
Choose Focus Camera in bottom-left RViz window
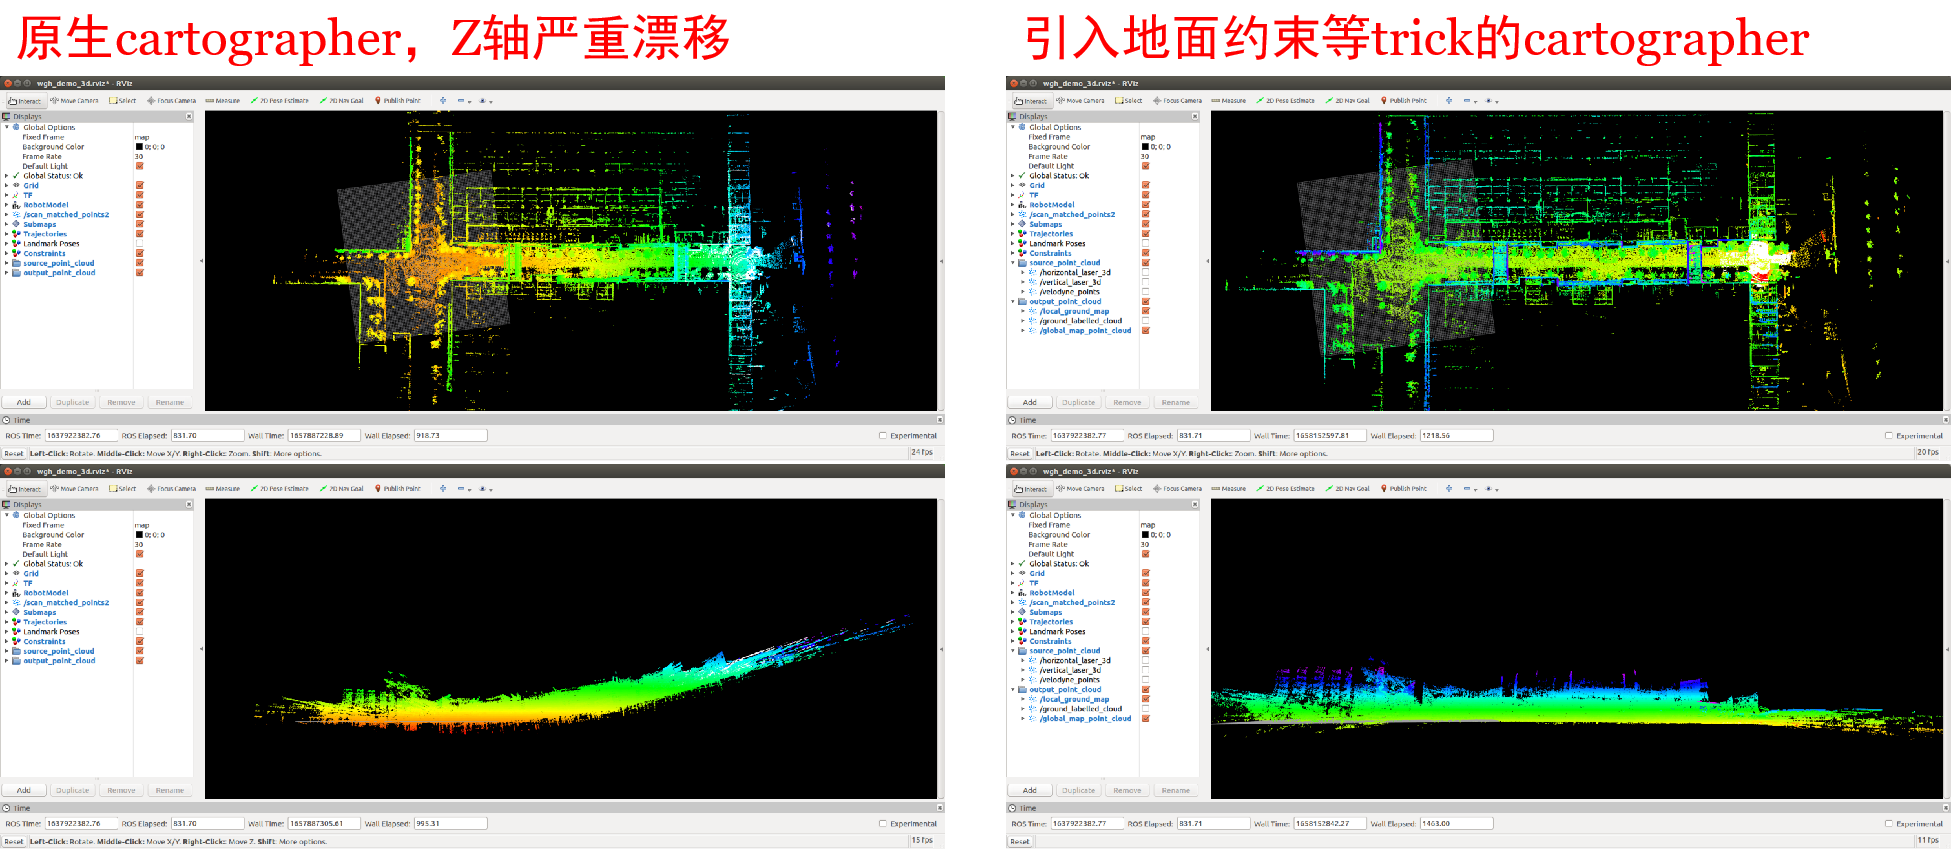click(x=172, y=489)
